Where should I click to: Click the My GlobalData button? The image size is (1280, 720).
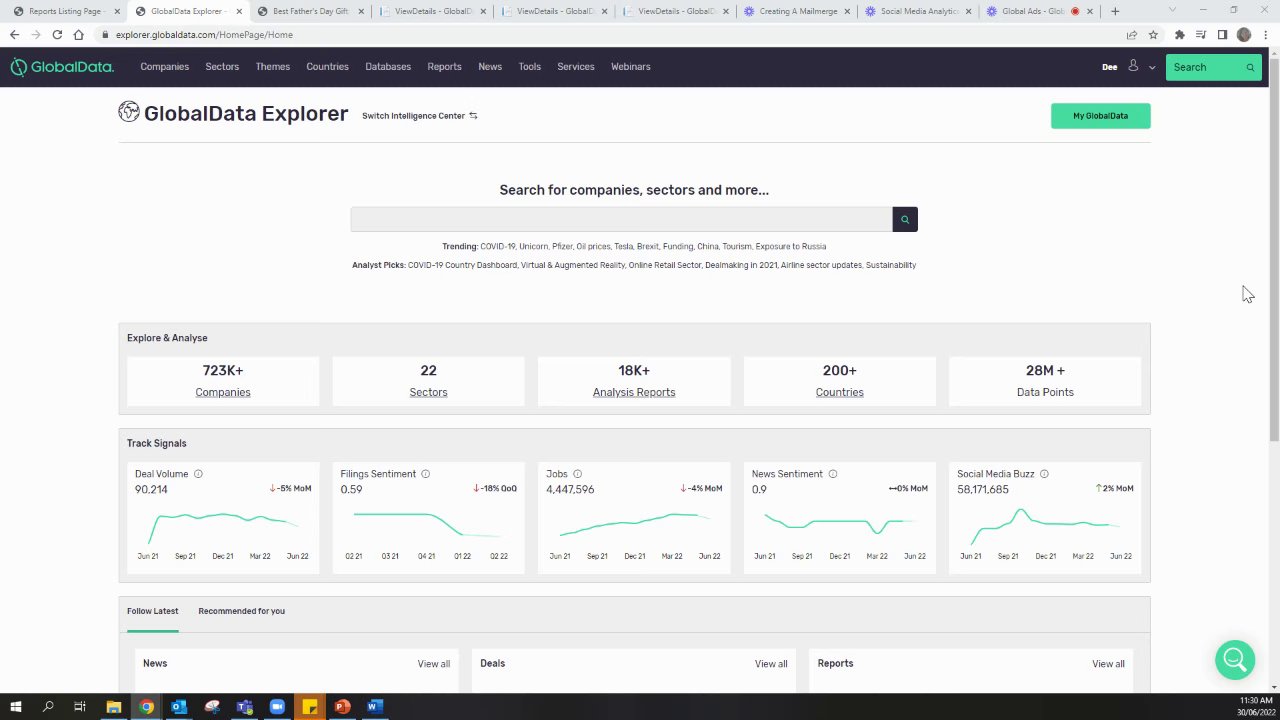[1100, 116]
